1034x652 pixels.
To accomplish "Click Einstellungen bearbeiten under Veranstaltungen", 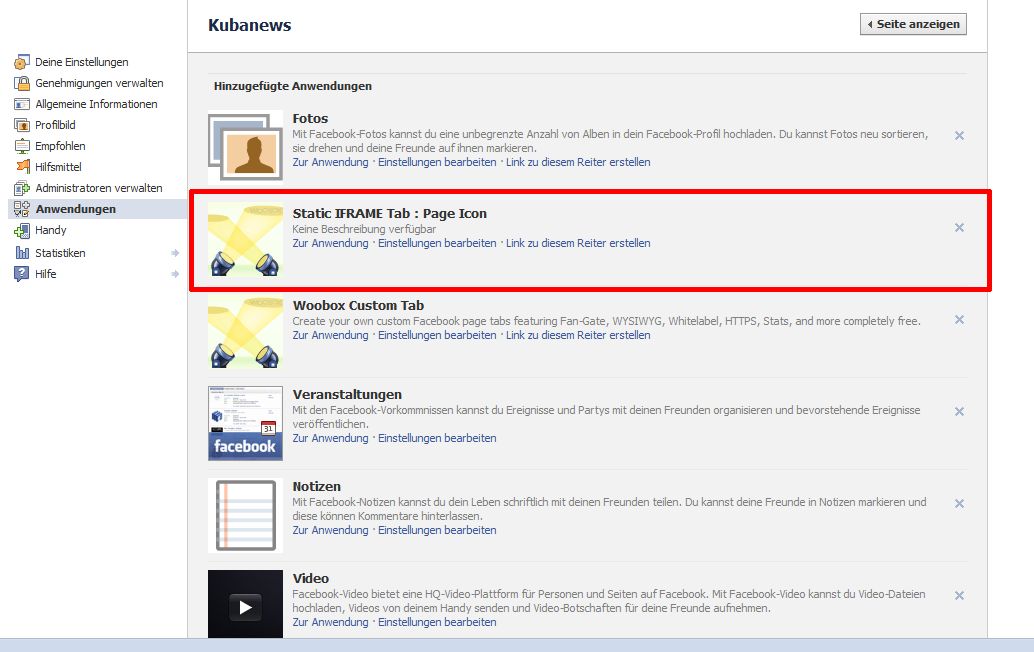I will 437,438.
